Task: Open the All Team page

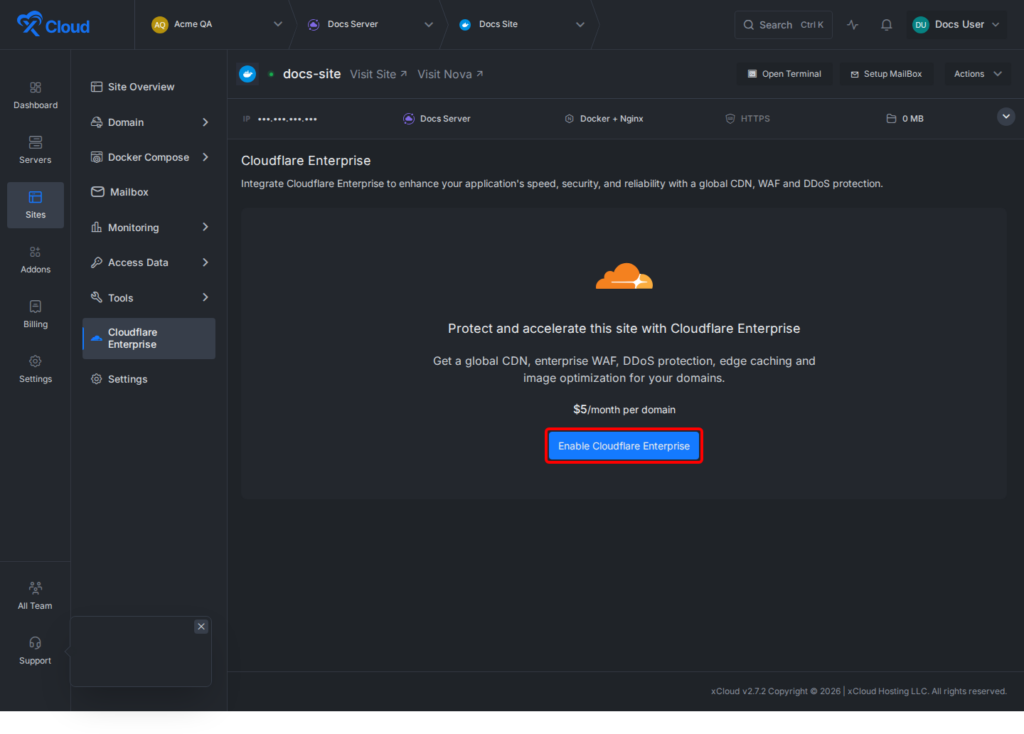Action: pyautogui.click(x=35, y=596)
